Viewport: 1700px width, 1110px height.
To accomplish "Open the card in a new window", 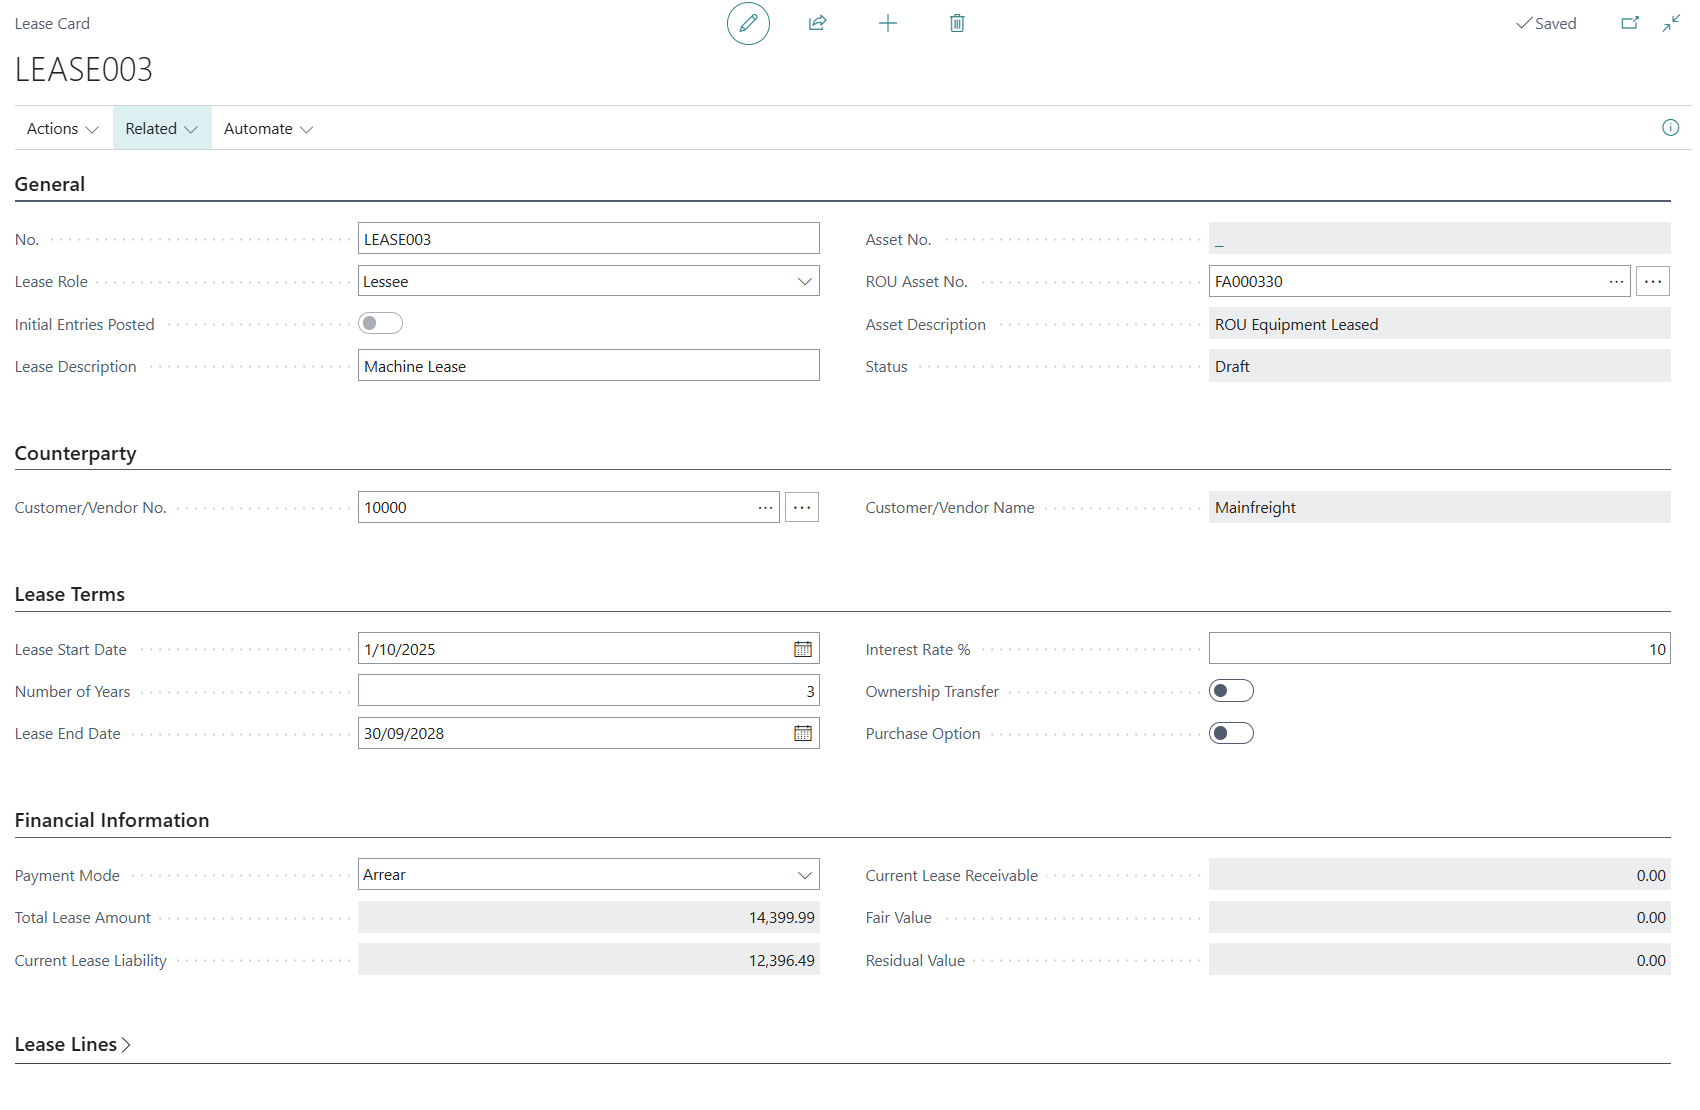I will pos(1629,23).
